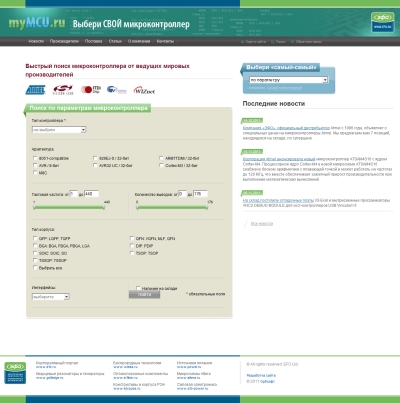Screen dimensions: 400x403
Task: Open the EFO logo in header
Action: [x=382, y=22]
